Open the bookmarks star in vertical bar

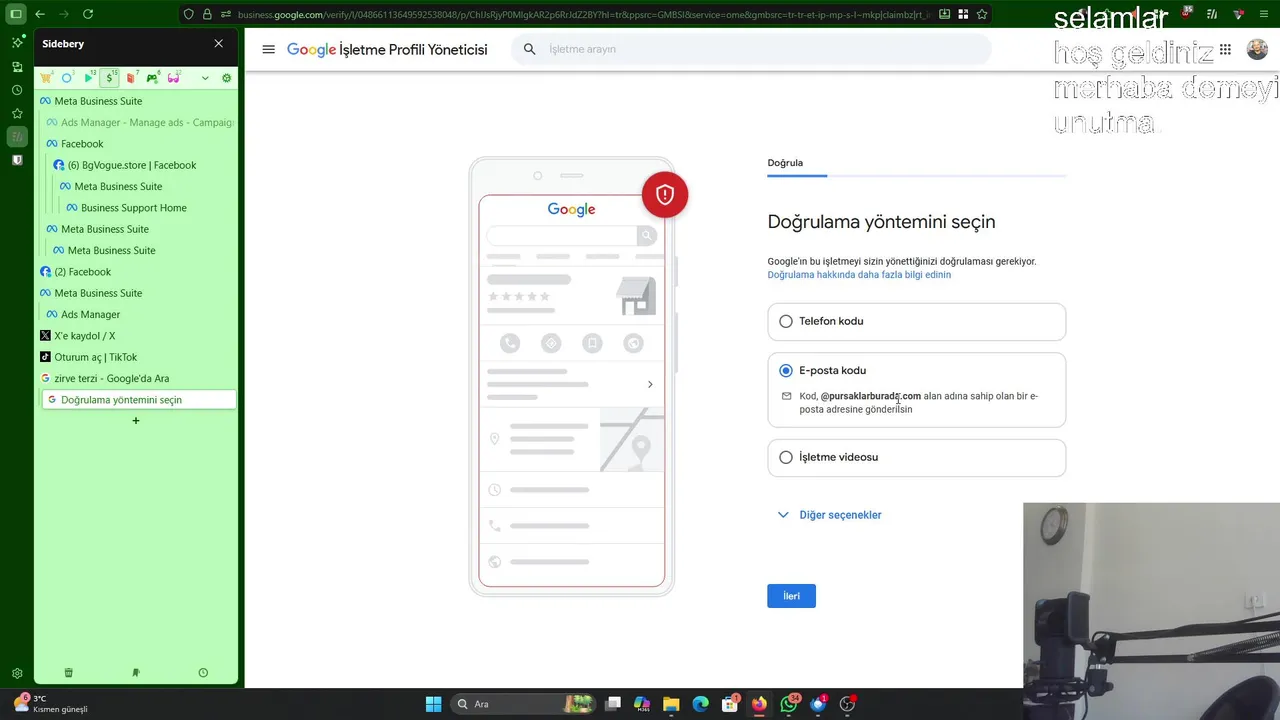[17, 113]
